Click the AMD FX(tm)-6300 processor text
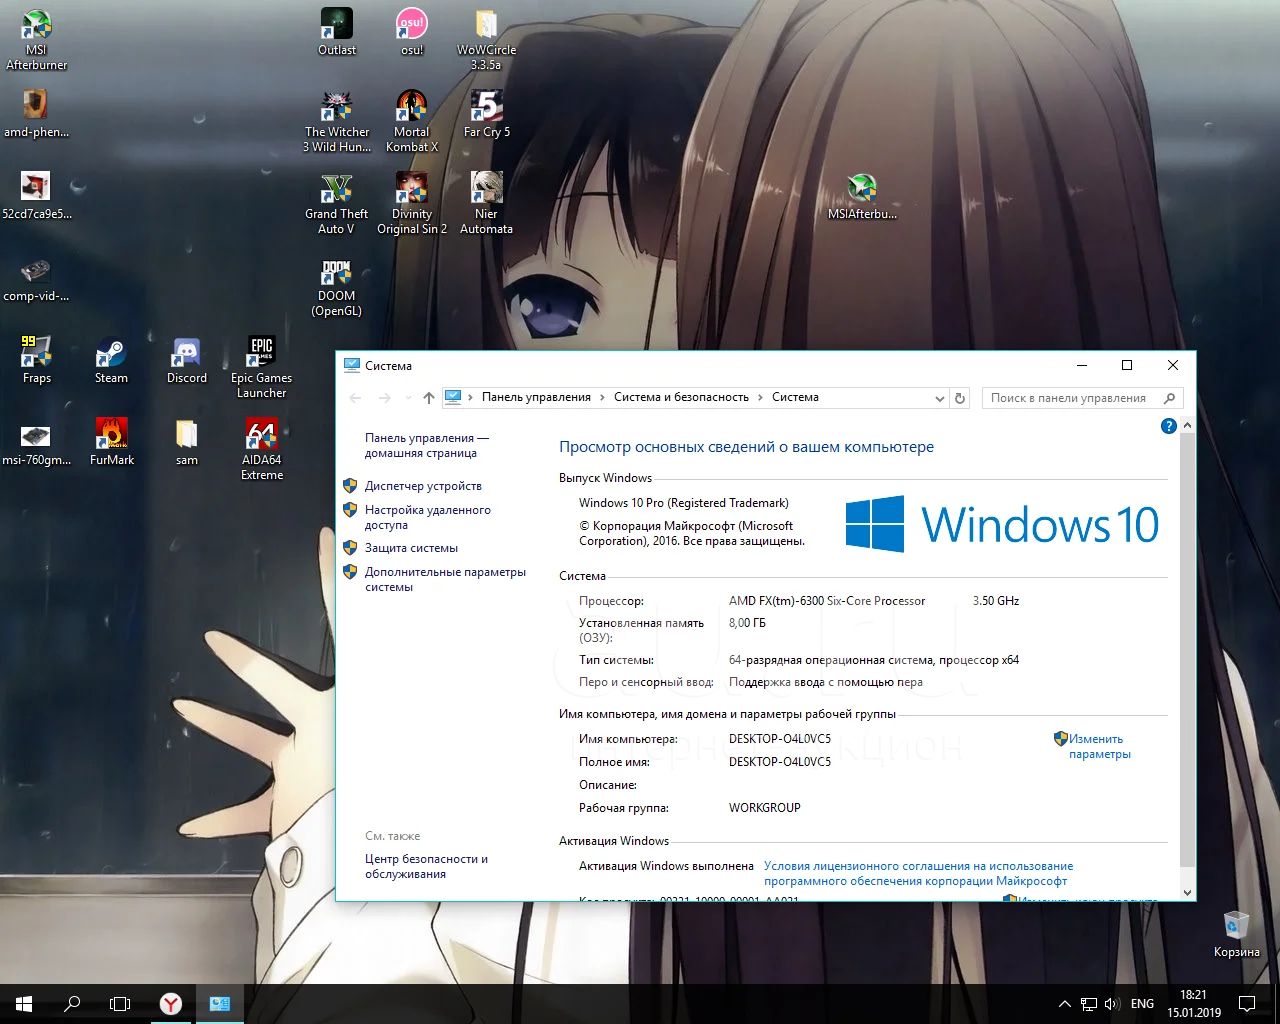The width and height of the screenshot is (1280, 1024). (x=827, y=601)
